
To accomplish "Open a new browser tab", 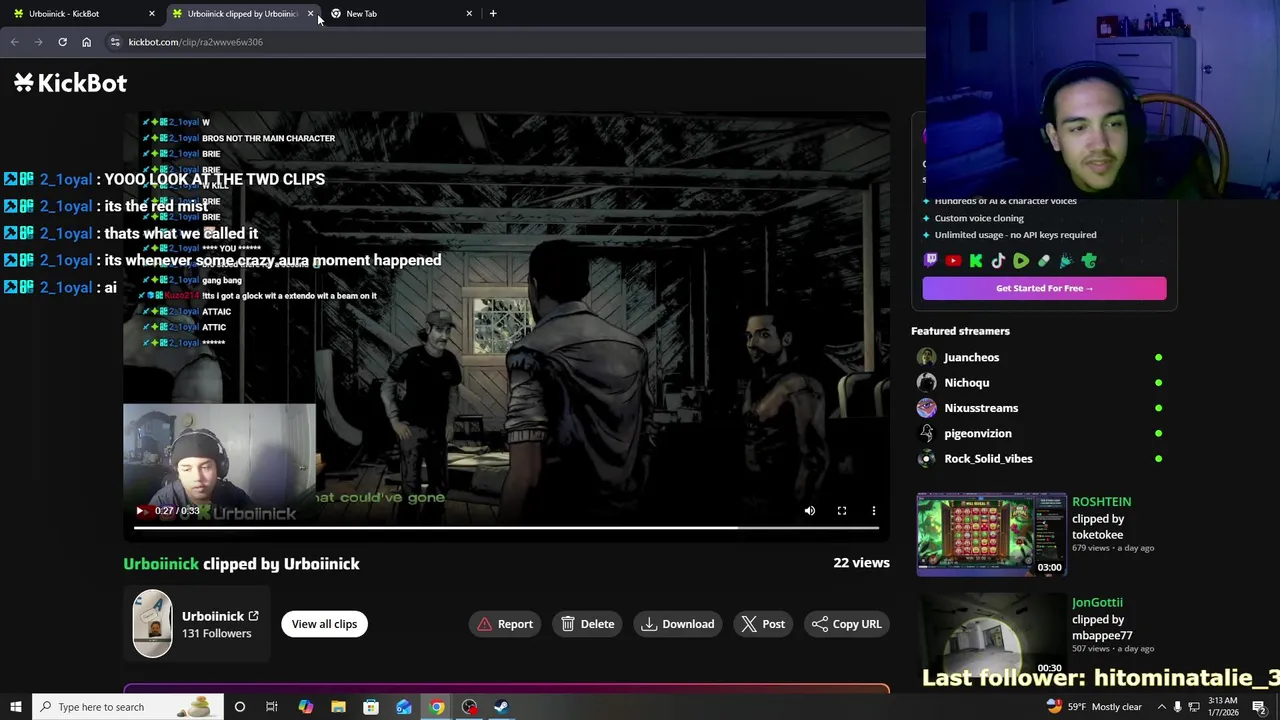I will [x=493, y=13].
